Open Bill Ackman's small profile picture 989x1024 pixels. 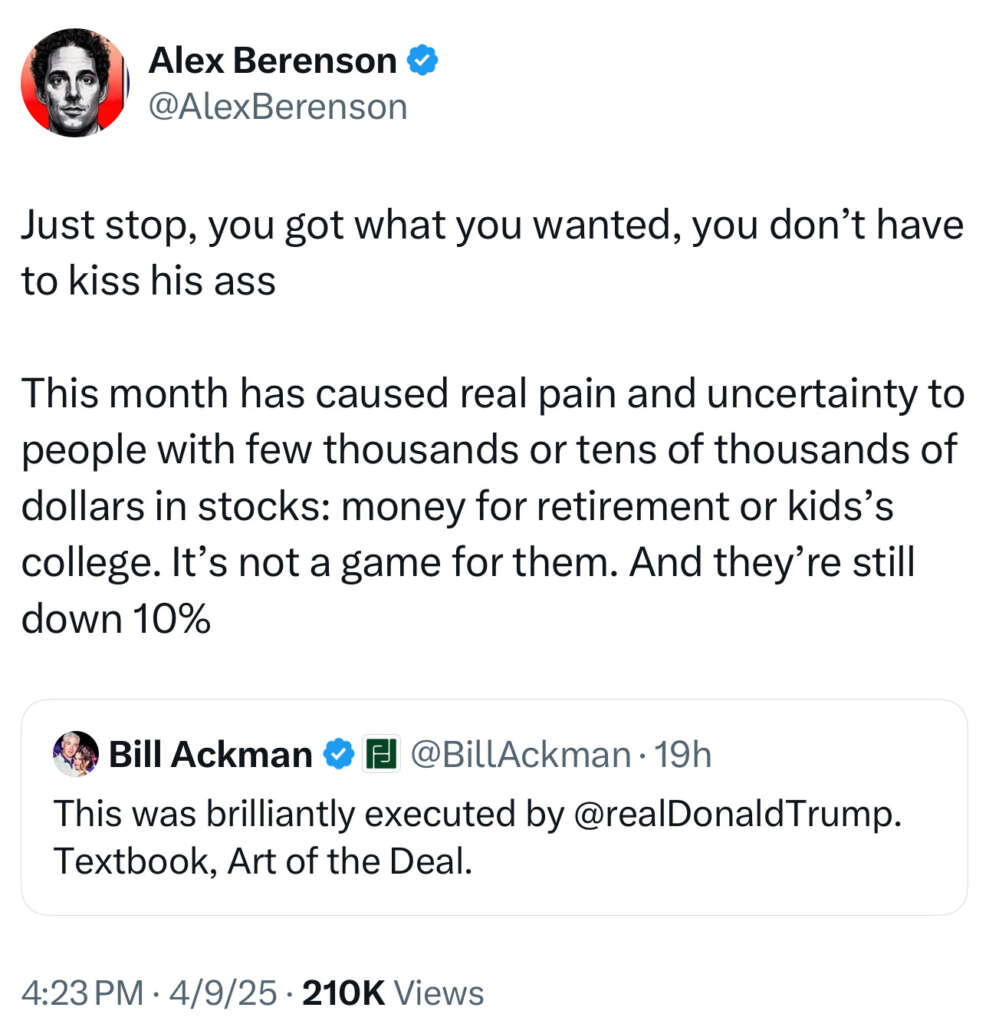[75, 754]
